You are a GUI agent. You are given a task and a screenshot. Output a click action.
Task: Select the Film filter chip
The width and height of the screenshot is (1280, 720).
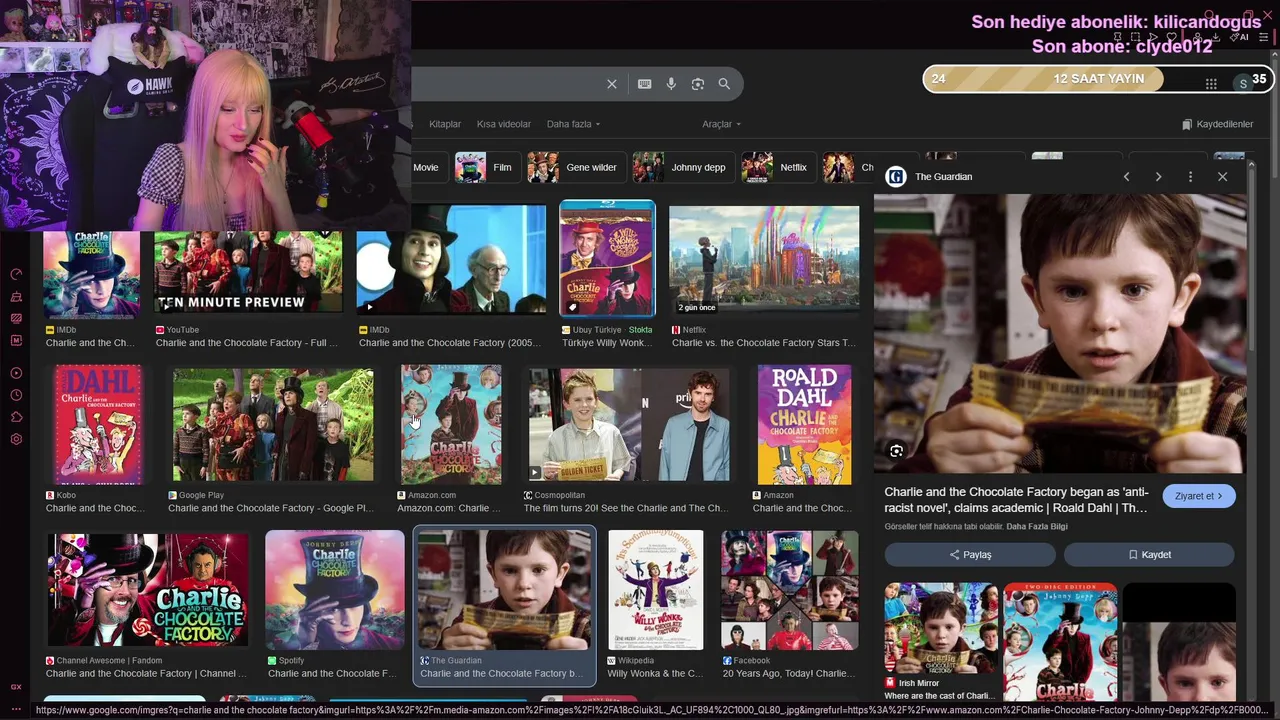(x=486, y=168)
